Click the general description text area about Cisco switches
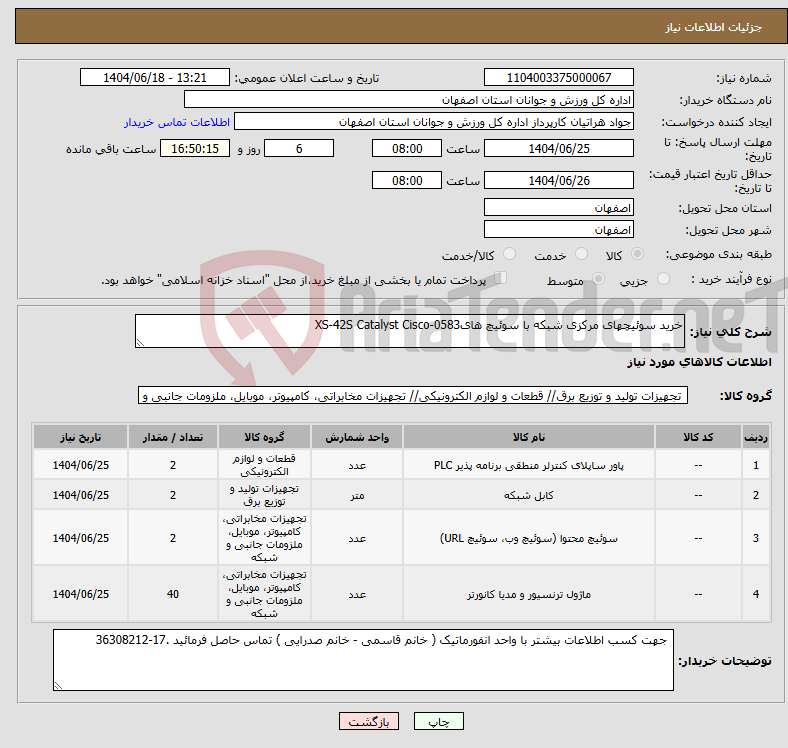Image resolution: width=788 pixels, height=748 pixels. [x=410, y=331]
